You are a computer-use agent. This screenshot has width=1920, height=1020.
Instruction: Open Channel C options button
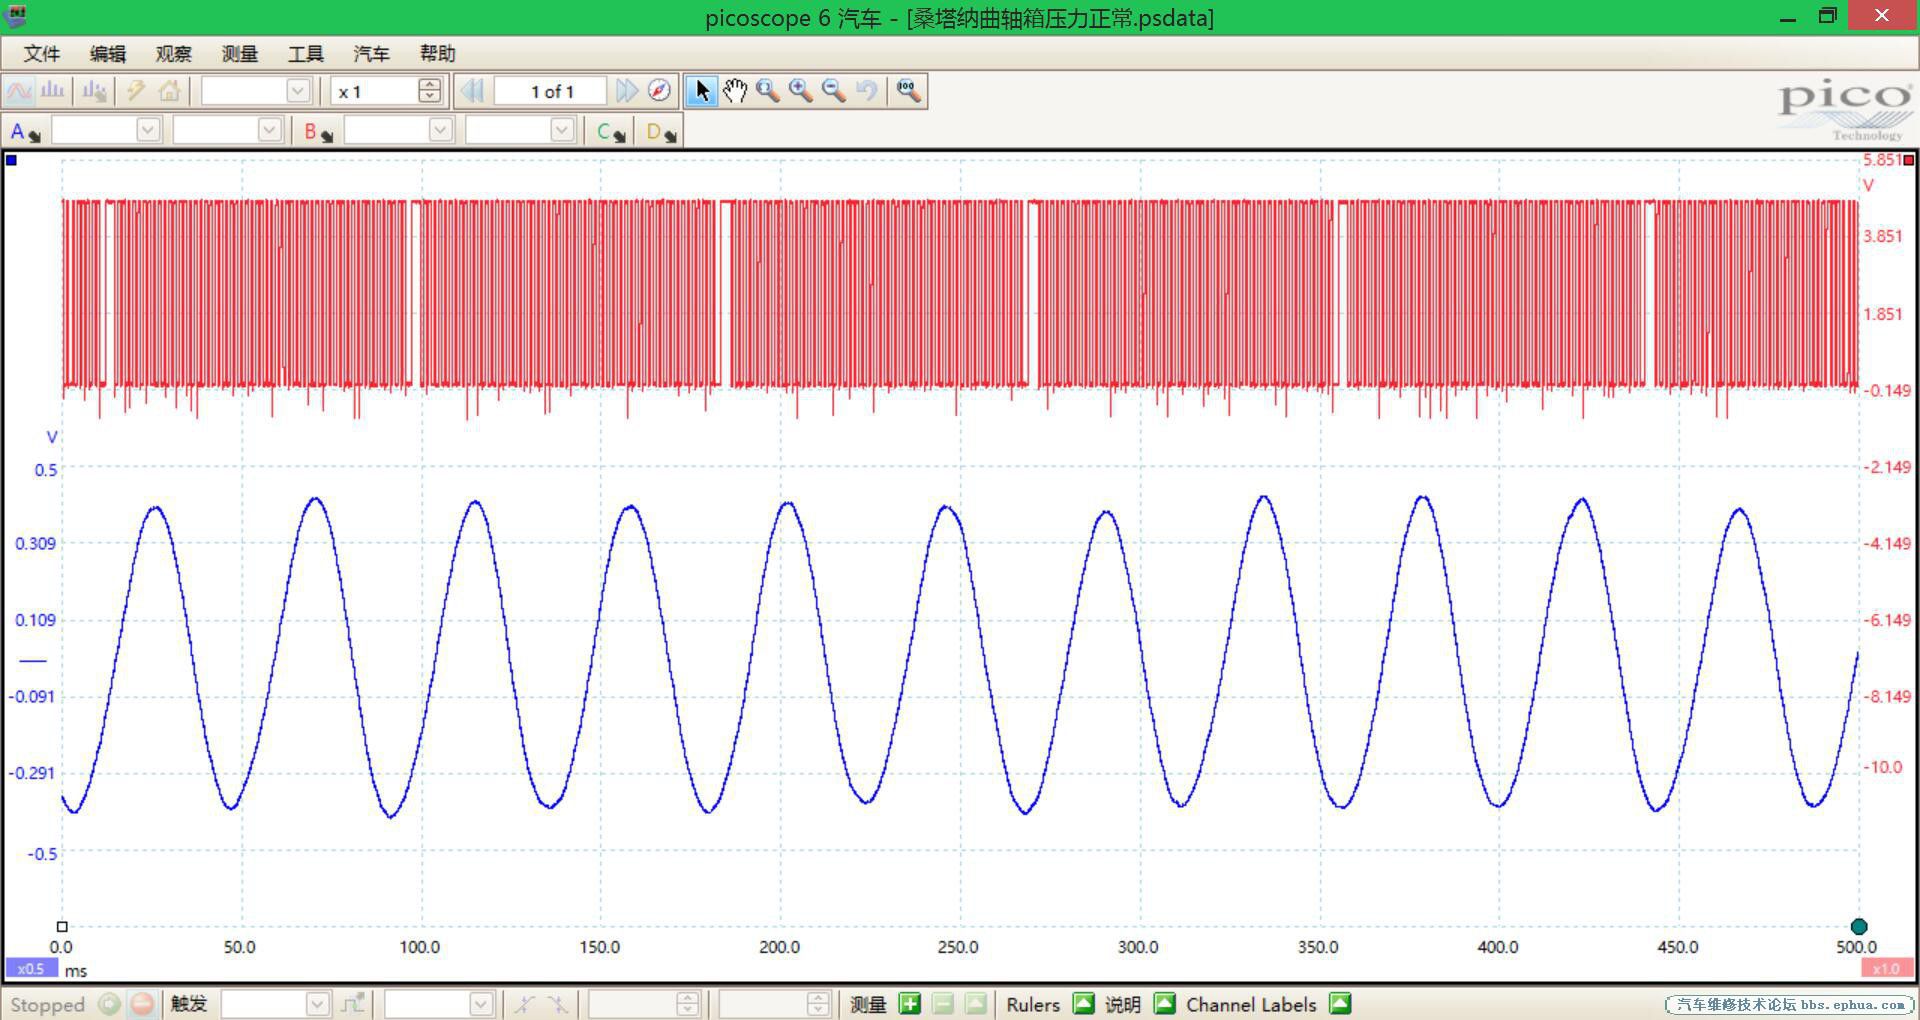610,131
